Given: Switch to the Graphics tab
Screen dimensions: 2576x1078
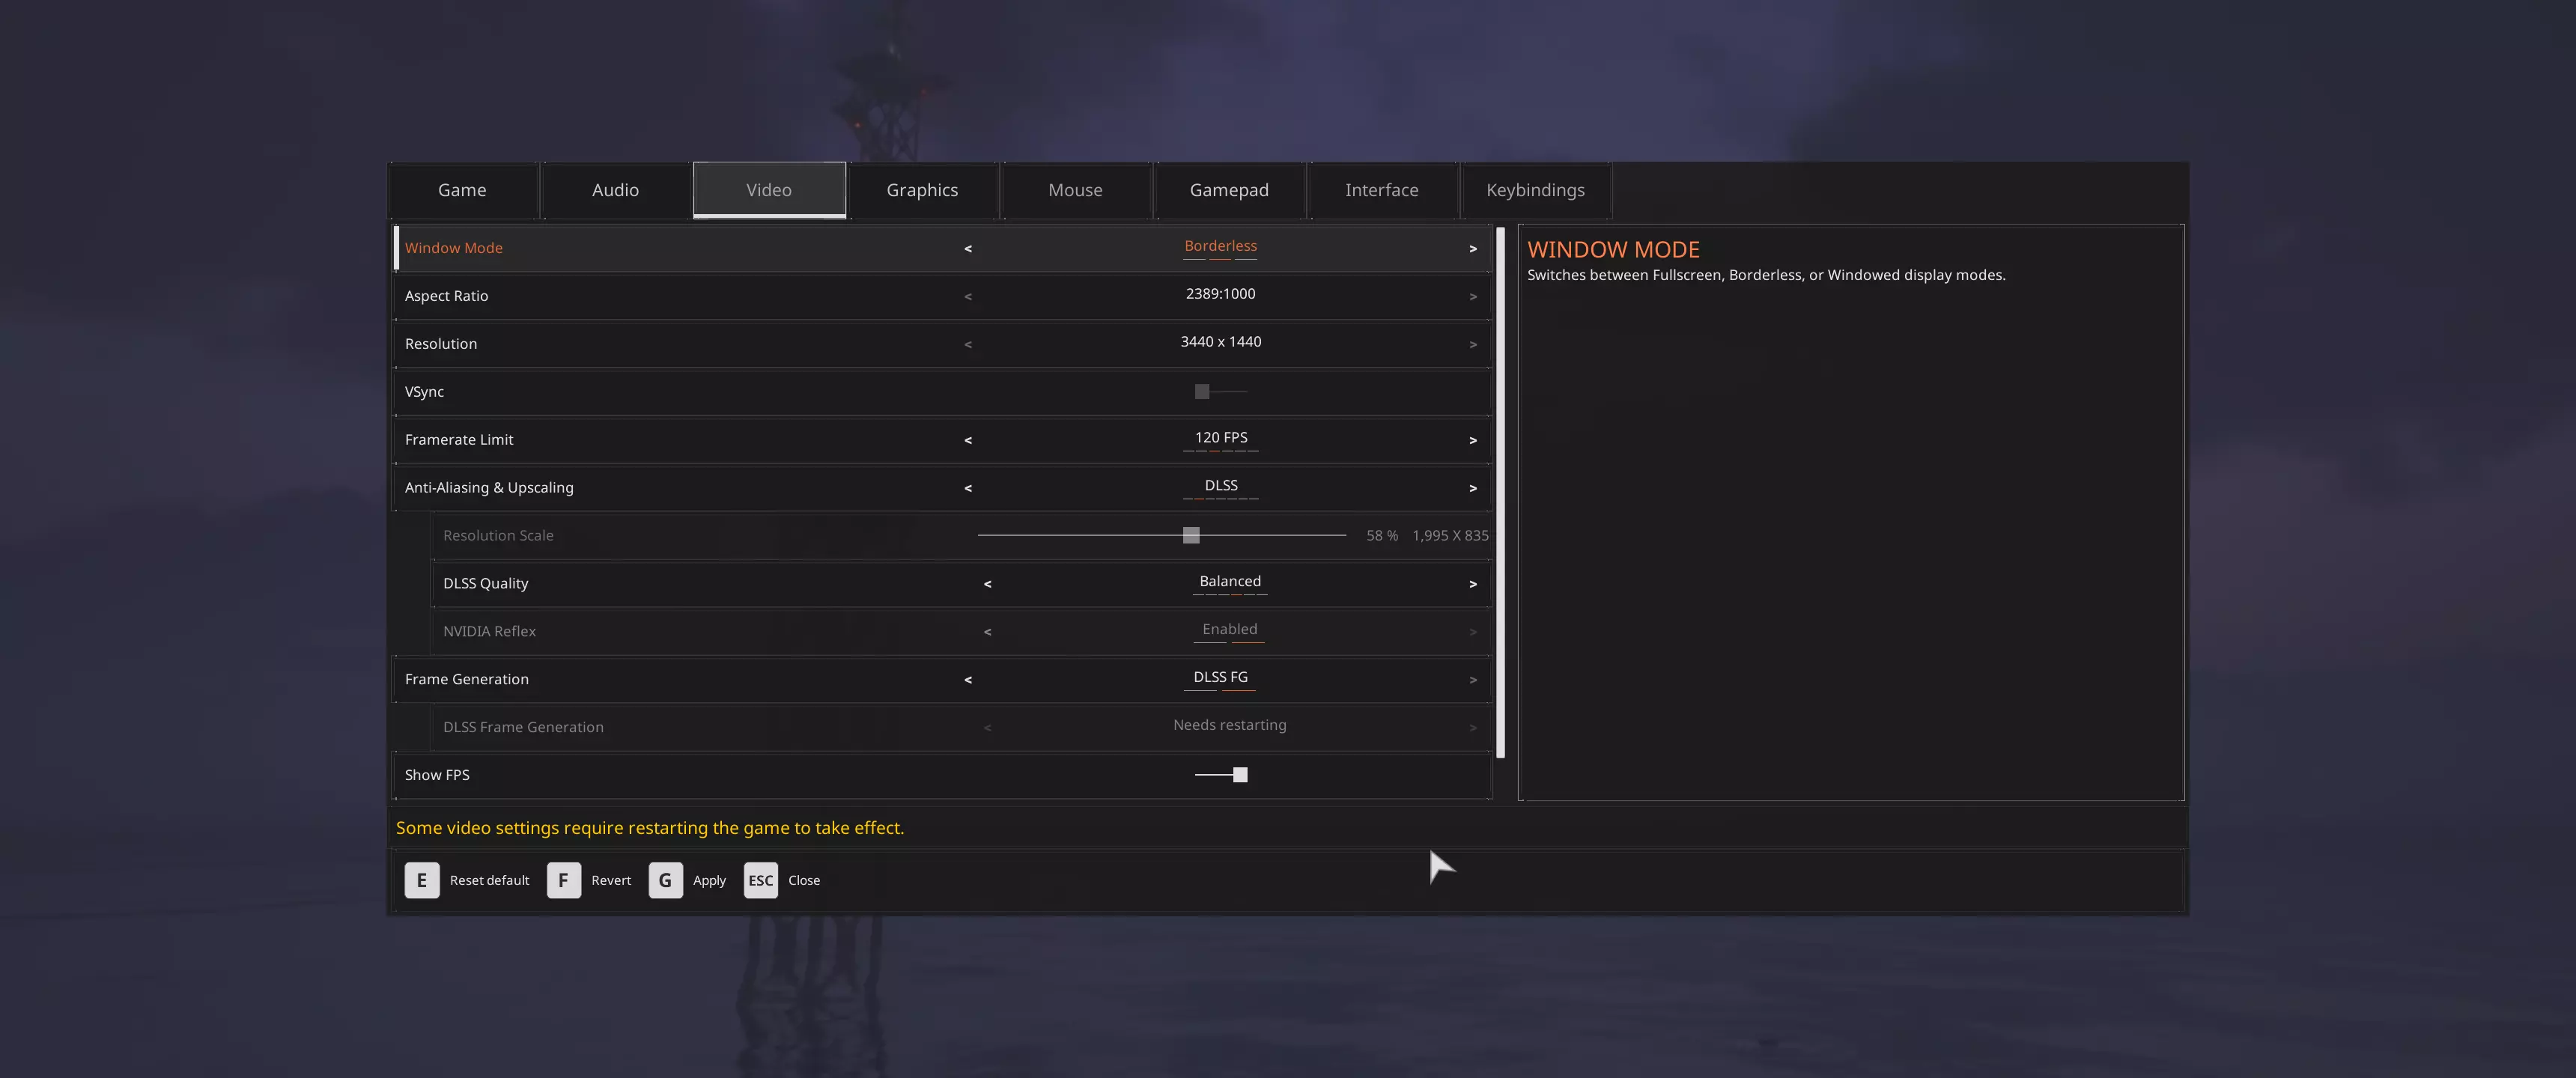Looking at the screenshot, I should [922, 190].
